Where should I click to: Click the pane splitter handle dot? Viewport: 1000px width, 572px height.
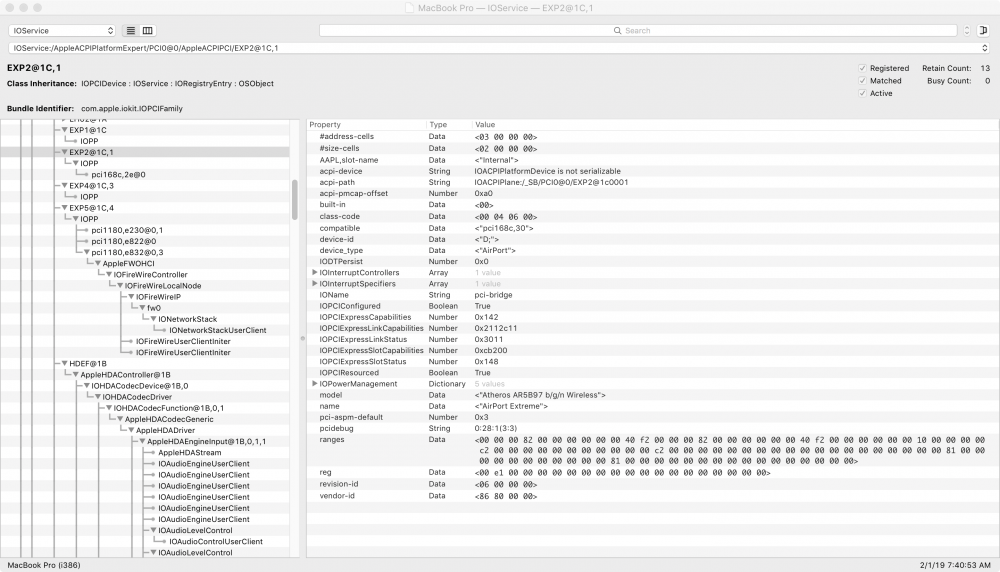point(302,339)
